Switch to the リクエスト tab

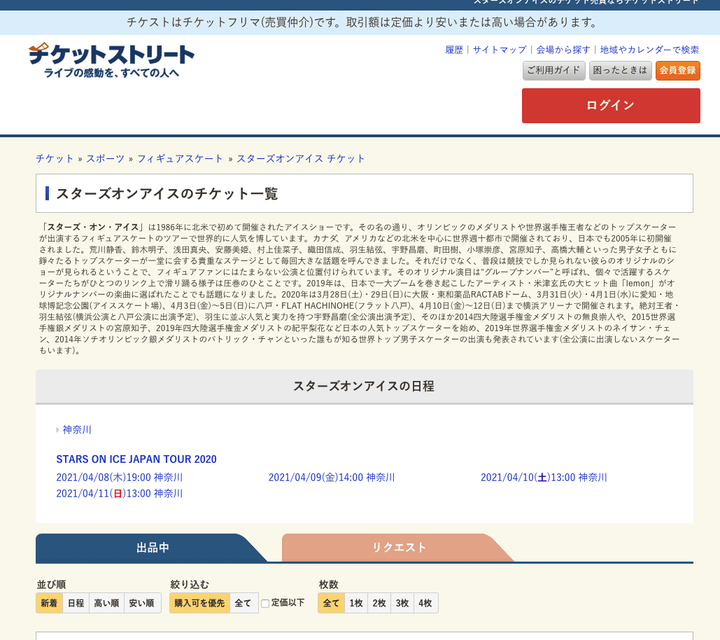coord(398,548)
